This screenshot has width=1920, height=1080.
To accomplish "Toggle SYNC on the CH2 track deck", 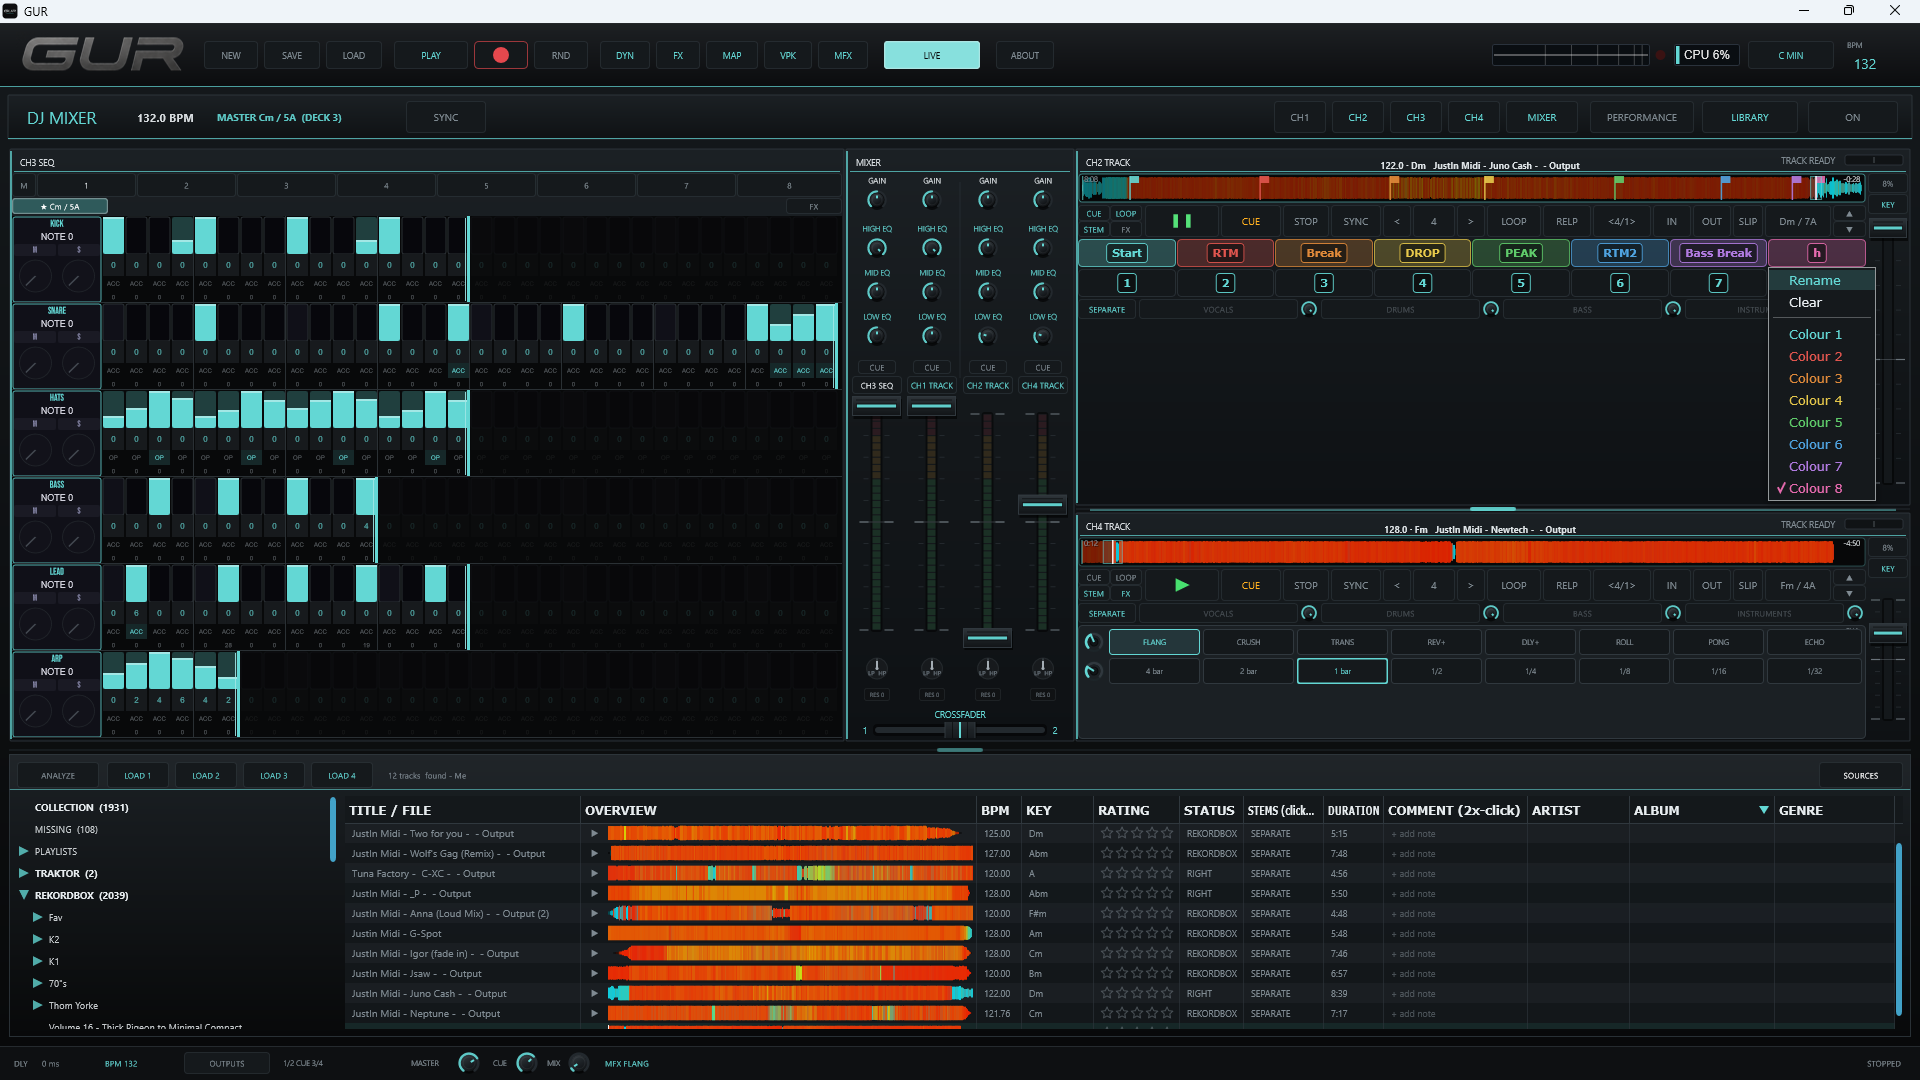I will [1355, 221].
